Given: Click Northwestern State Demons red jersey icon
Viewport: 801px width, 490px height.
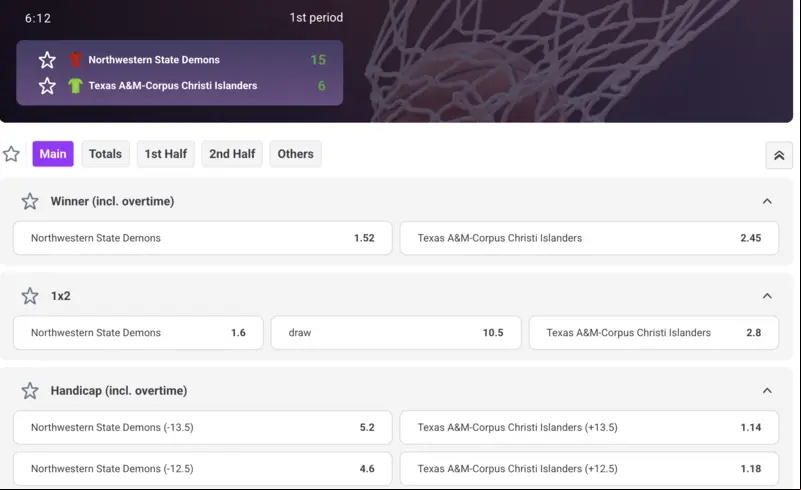Looking at the screenshot, I should (76, 60).
